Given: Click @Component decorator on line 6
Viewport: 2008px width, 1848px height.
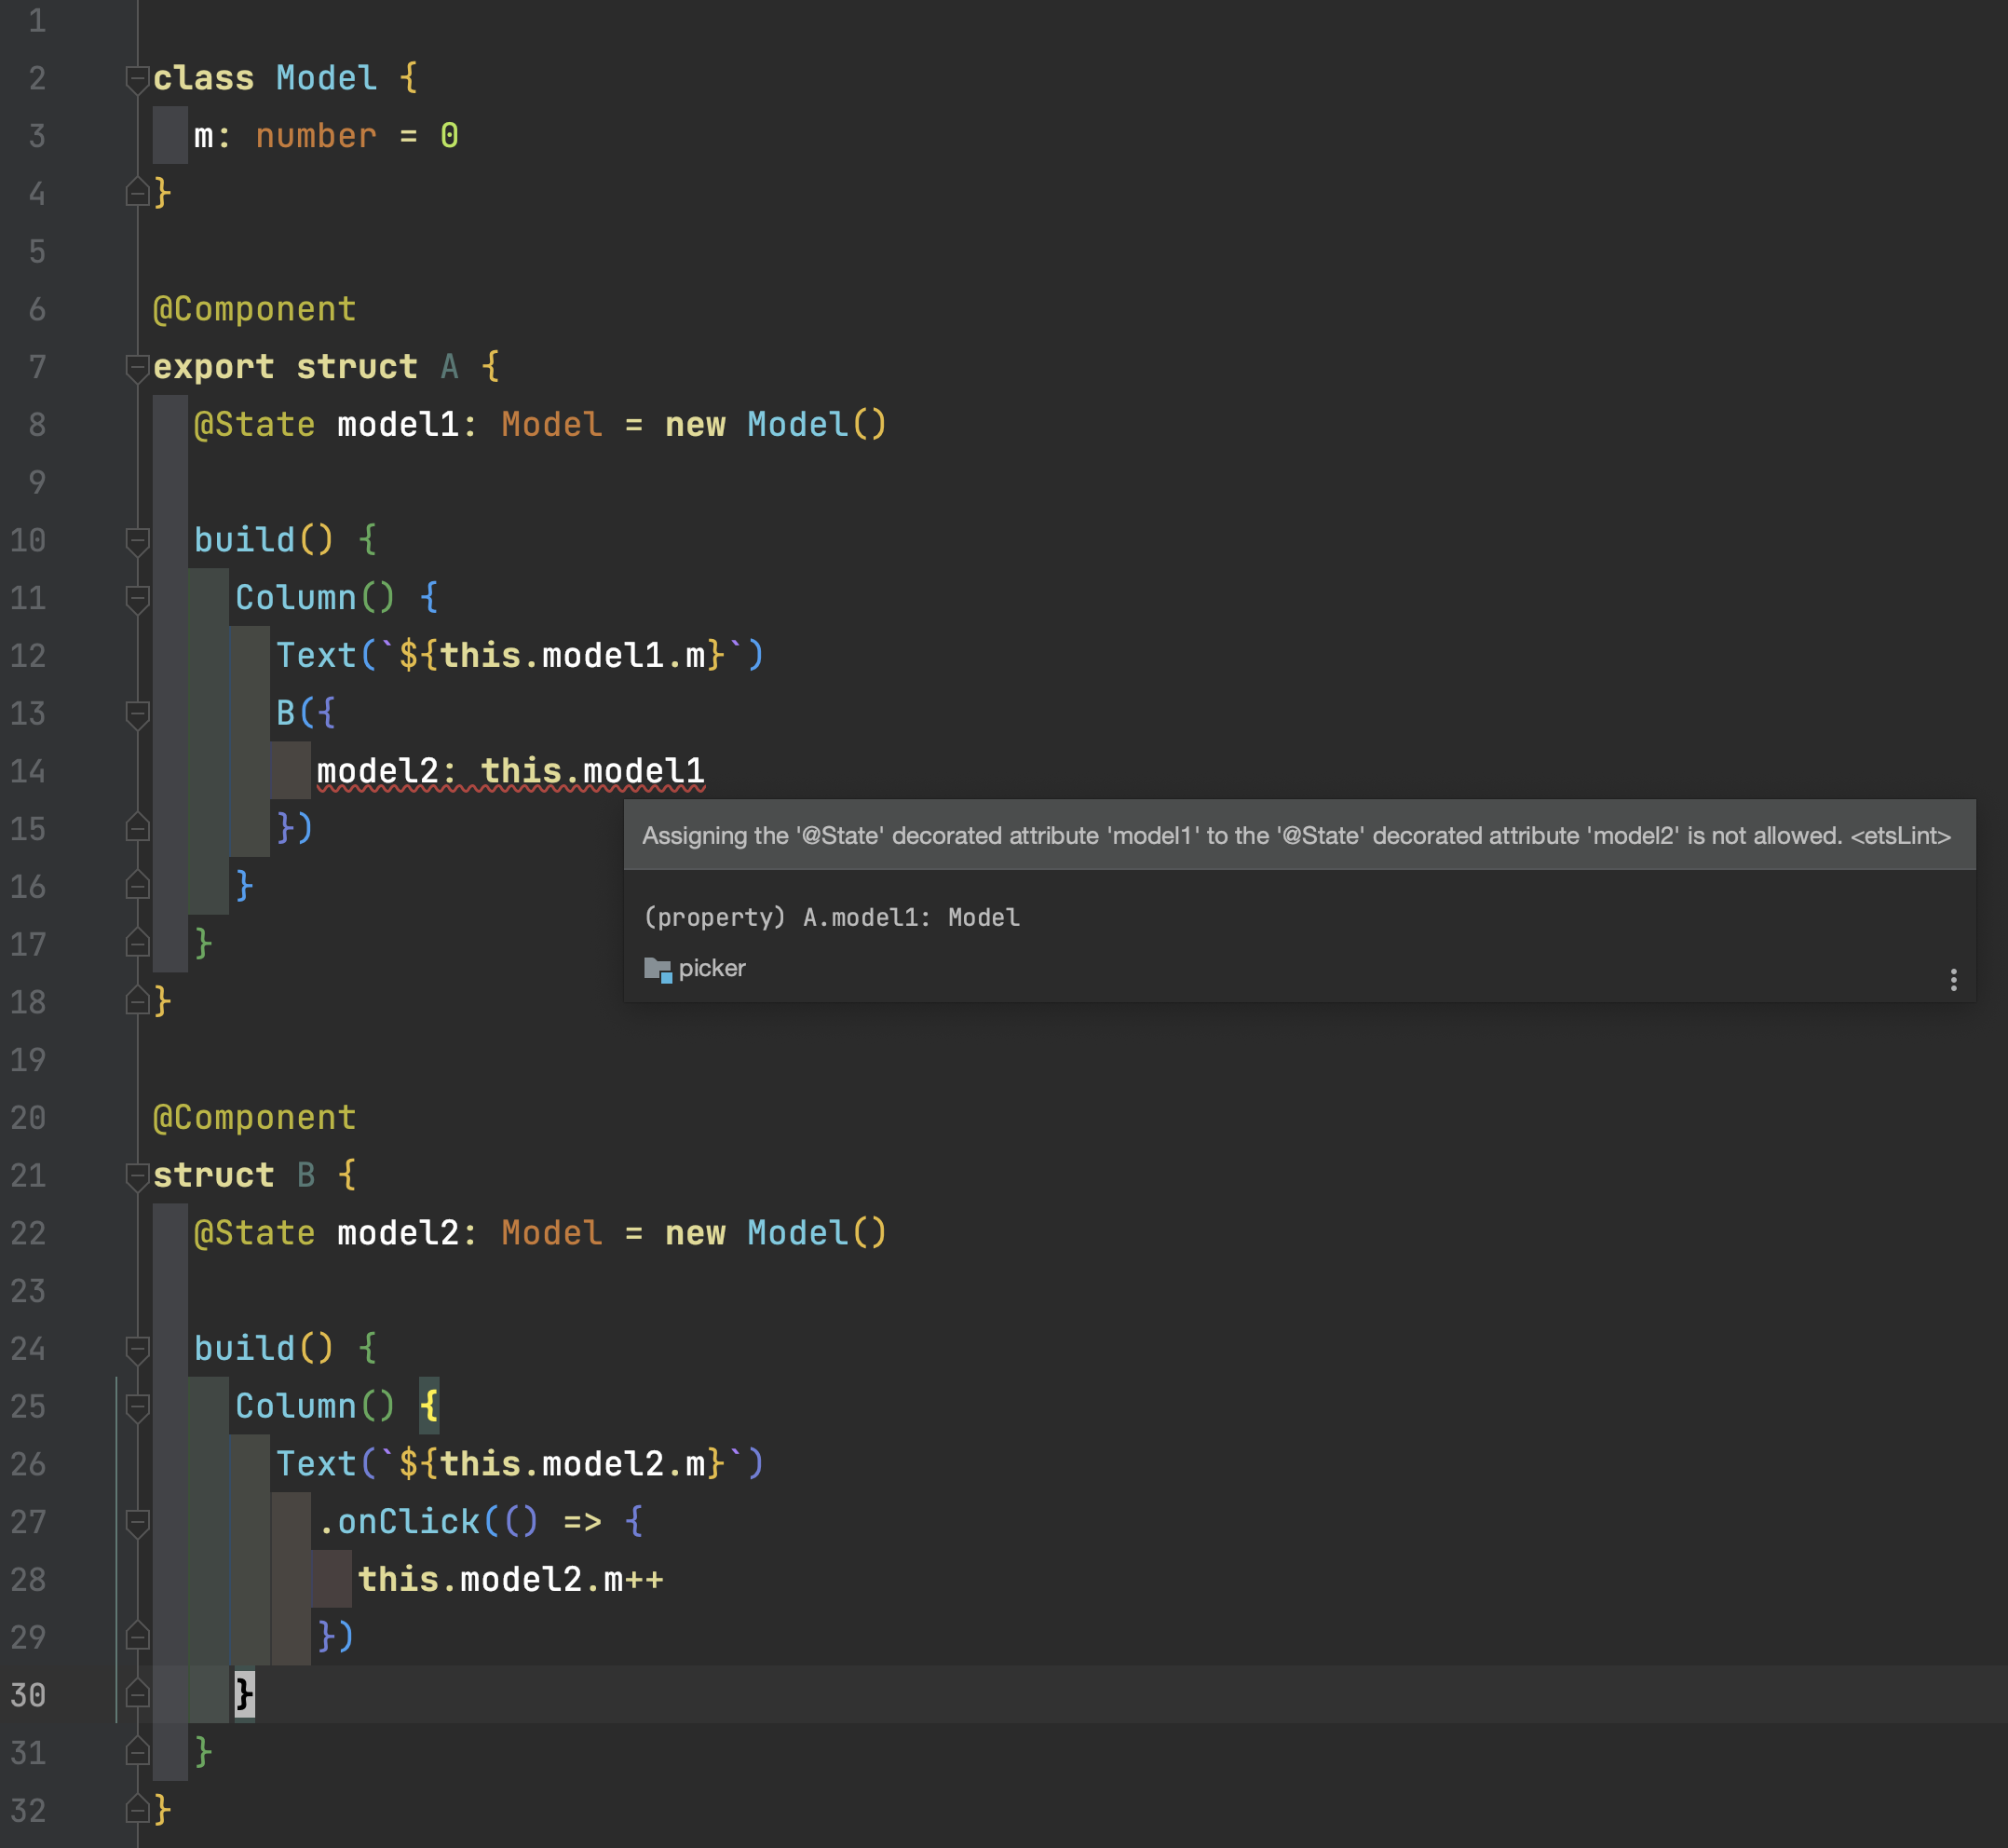Looking at the screenshot, I should pyautogui.click(x=255, y=309).
